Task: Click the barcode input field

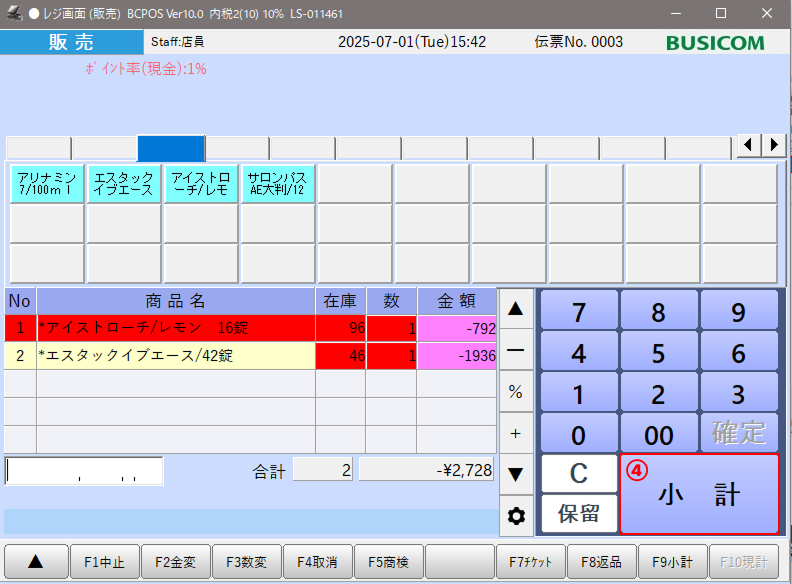Action: click(84, 470)
